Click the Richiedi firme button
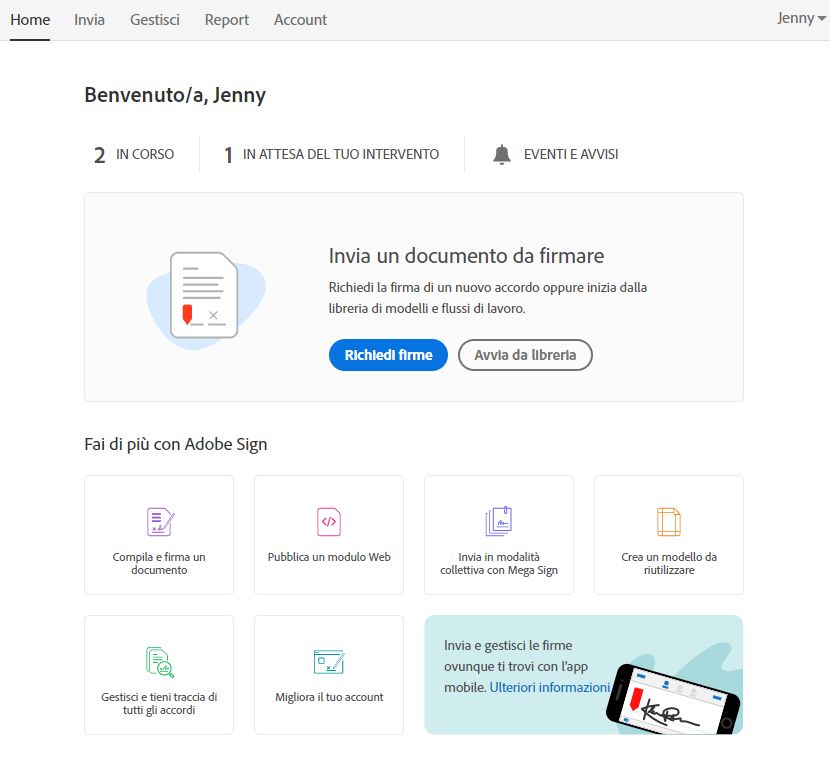This screenshot has height=761, width=830. [x=388, y=355]
